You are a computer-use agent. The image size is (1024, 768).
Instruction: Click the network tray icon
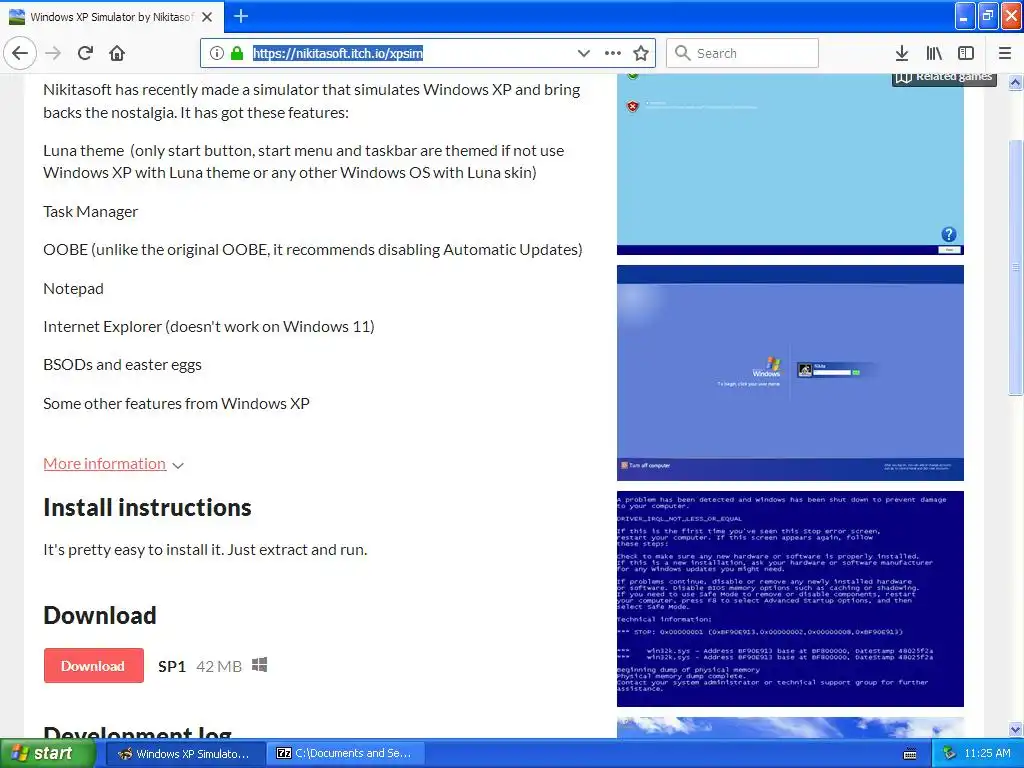point(949,754)
